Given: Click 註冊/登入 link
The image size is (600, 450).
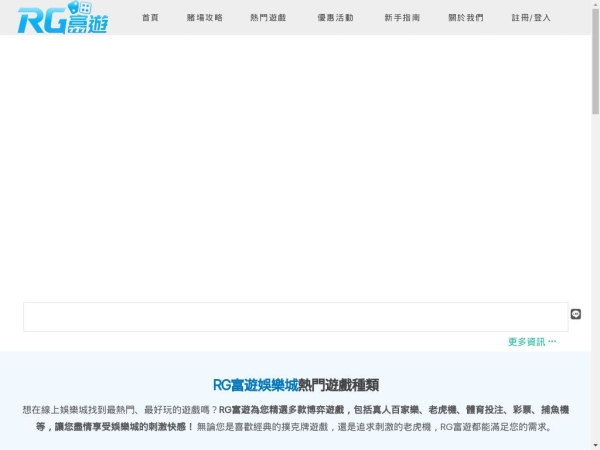Looking at the screenshot, I should 531,18.
